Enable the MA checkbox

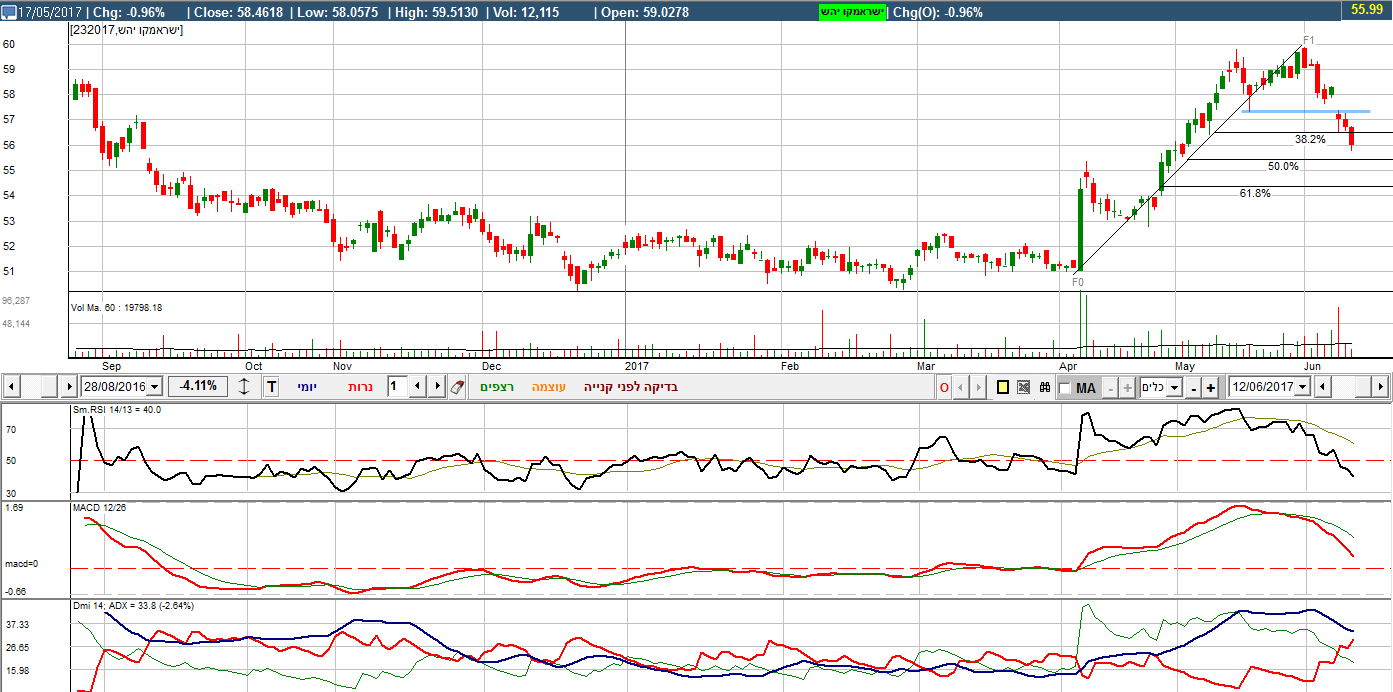1064,388
